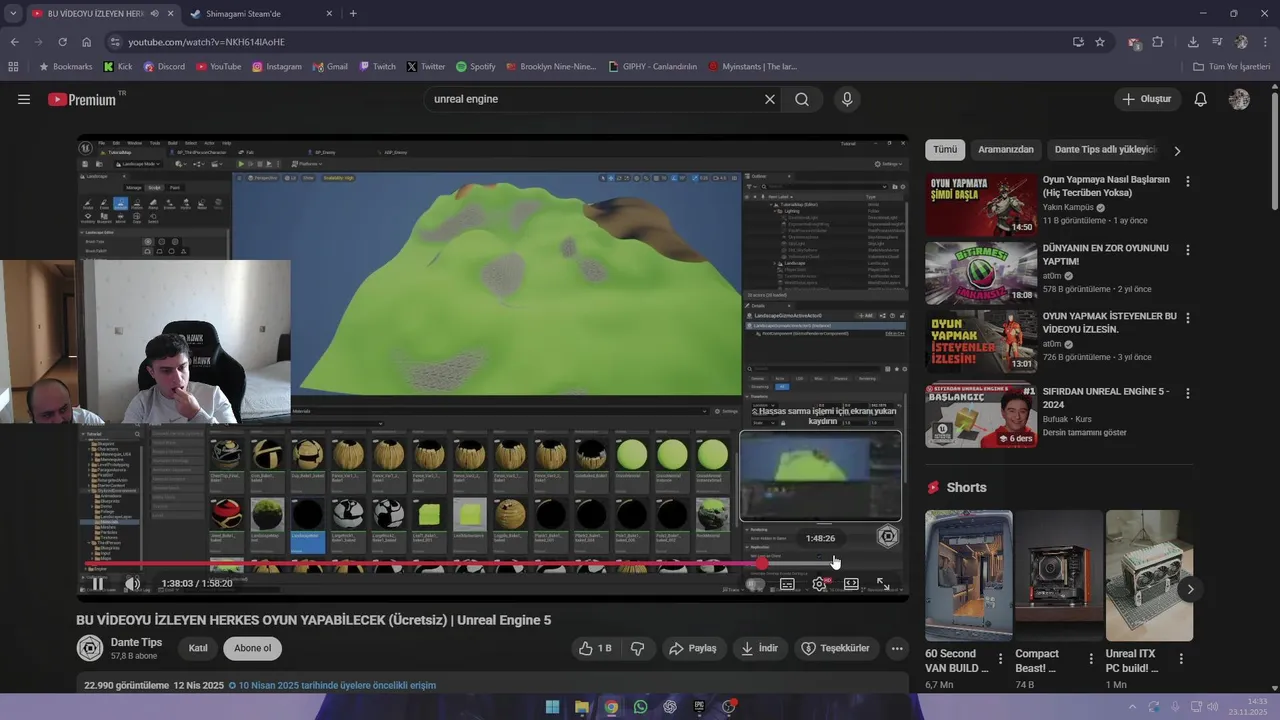The width and height of the screenshot is (1280, 720).
Task: Open more actions ellipsis under video
Action: click(x=897, y=648)
